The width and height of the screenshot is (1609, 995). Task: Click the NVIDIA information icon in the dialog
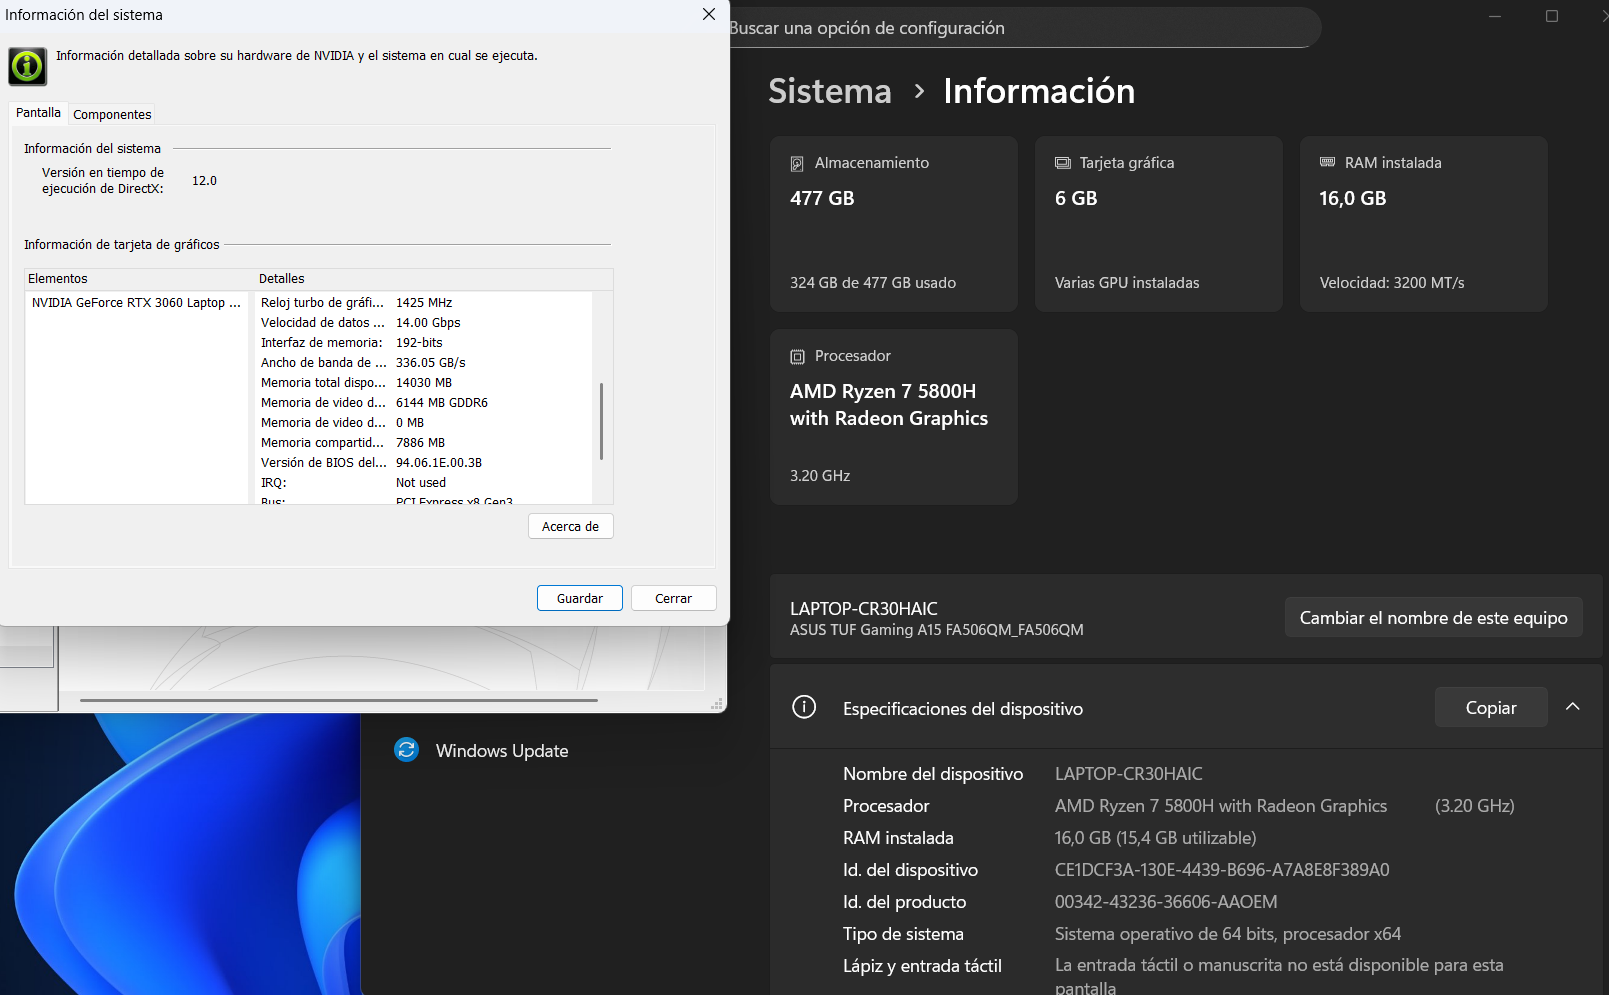click(27, 66)
